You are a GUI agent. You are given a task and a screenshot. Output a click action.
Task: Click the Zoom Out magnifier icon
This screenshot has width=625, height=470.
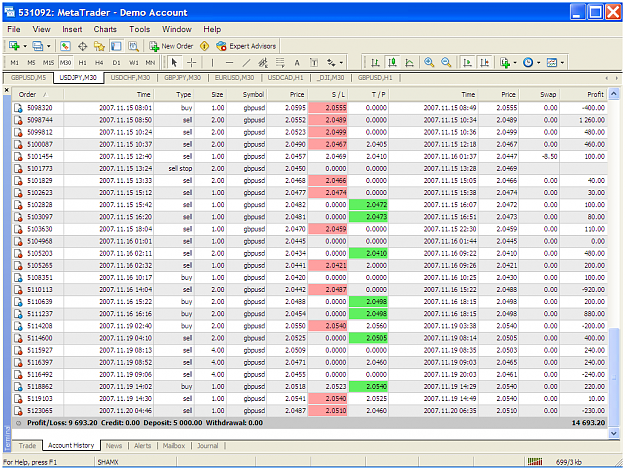coord(446,63)
